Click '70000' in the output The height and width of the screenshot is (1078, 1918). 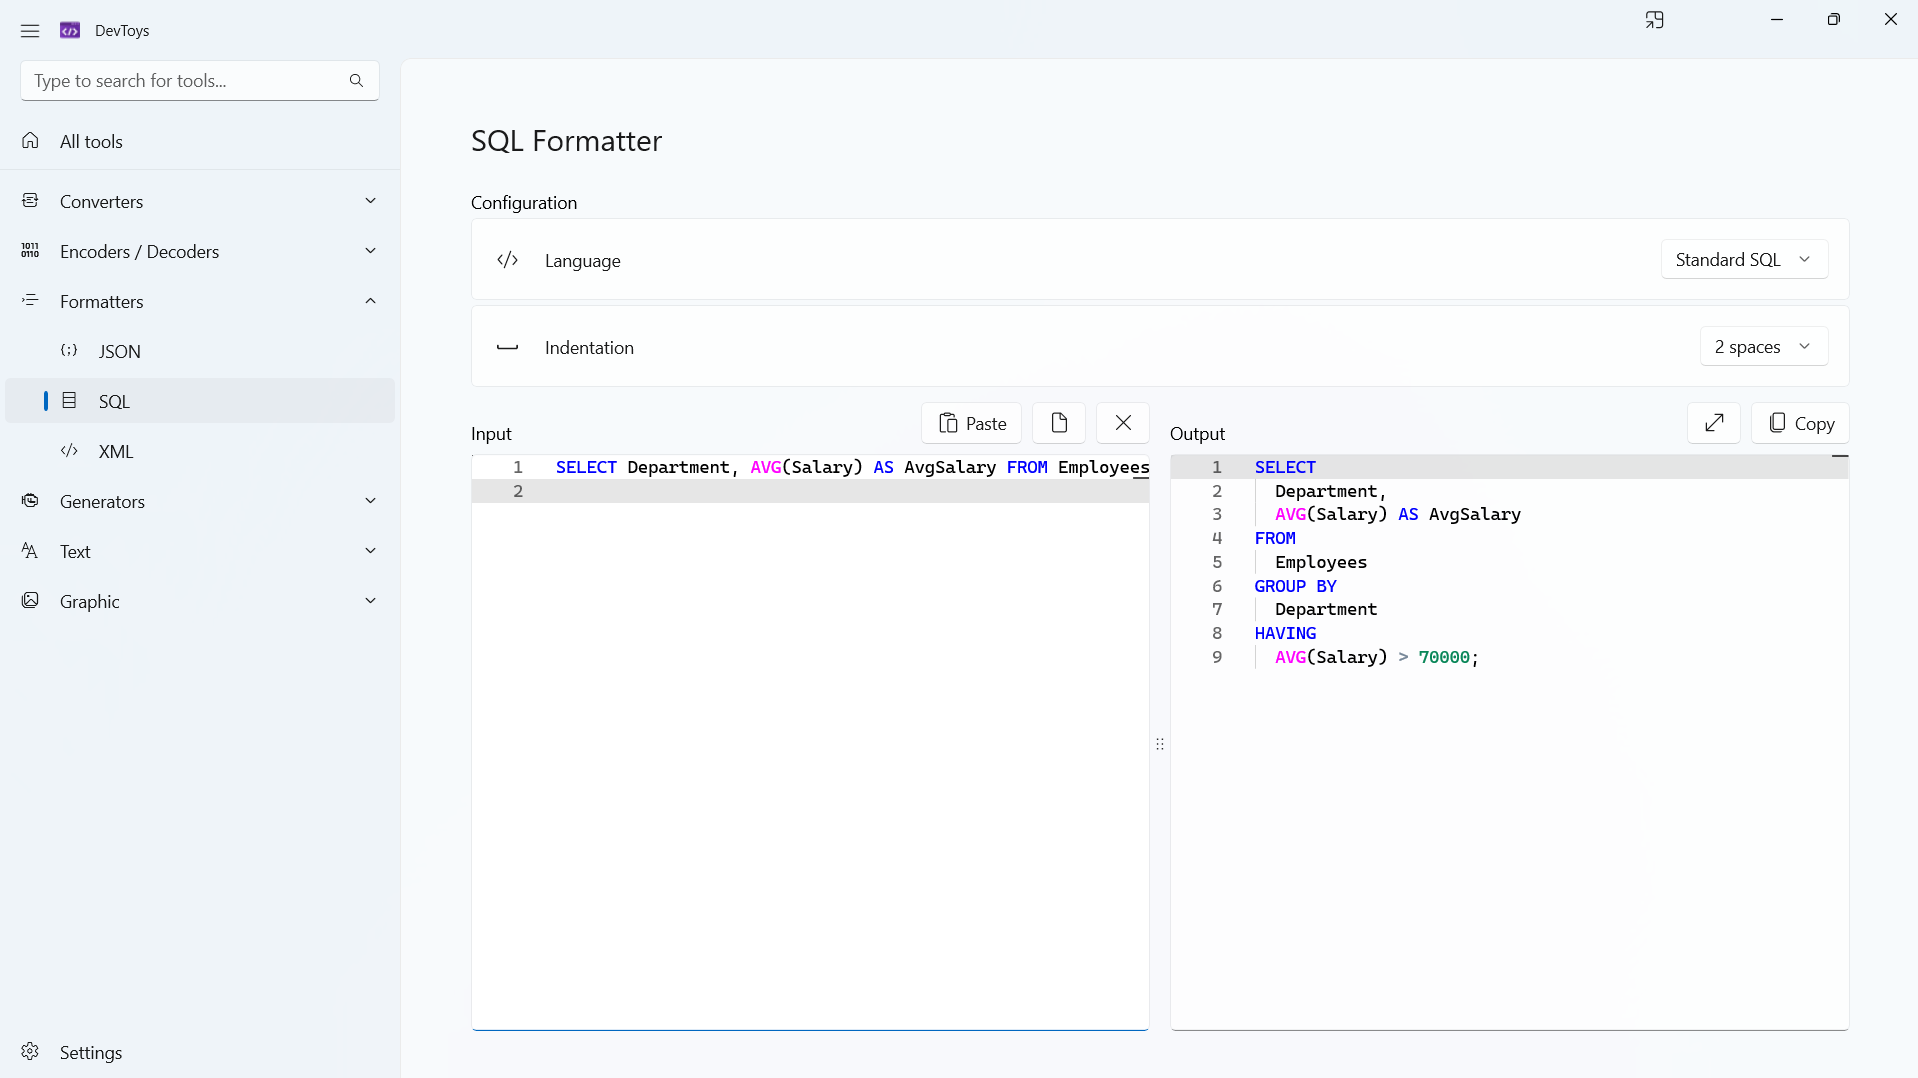coord(1444,657)
